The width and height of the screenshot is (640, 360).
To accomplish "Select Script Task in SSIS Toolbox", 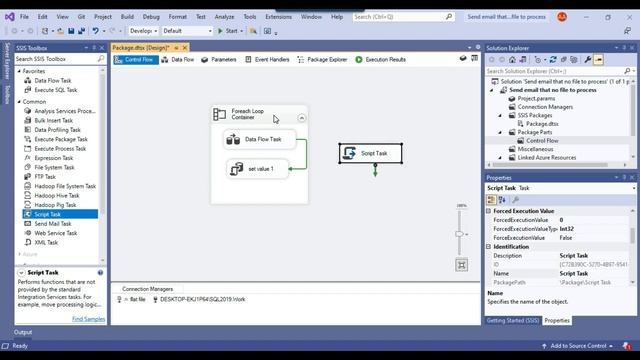I will (x=60, y=214).
